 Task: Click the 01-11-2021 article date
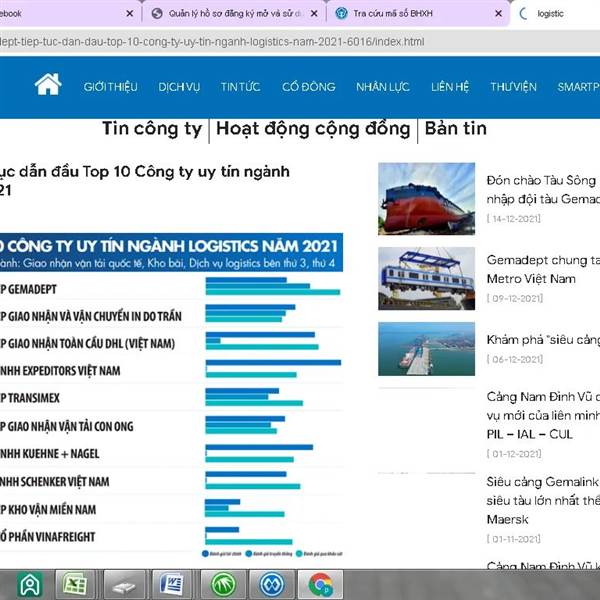(514, 539)
